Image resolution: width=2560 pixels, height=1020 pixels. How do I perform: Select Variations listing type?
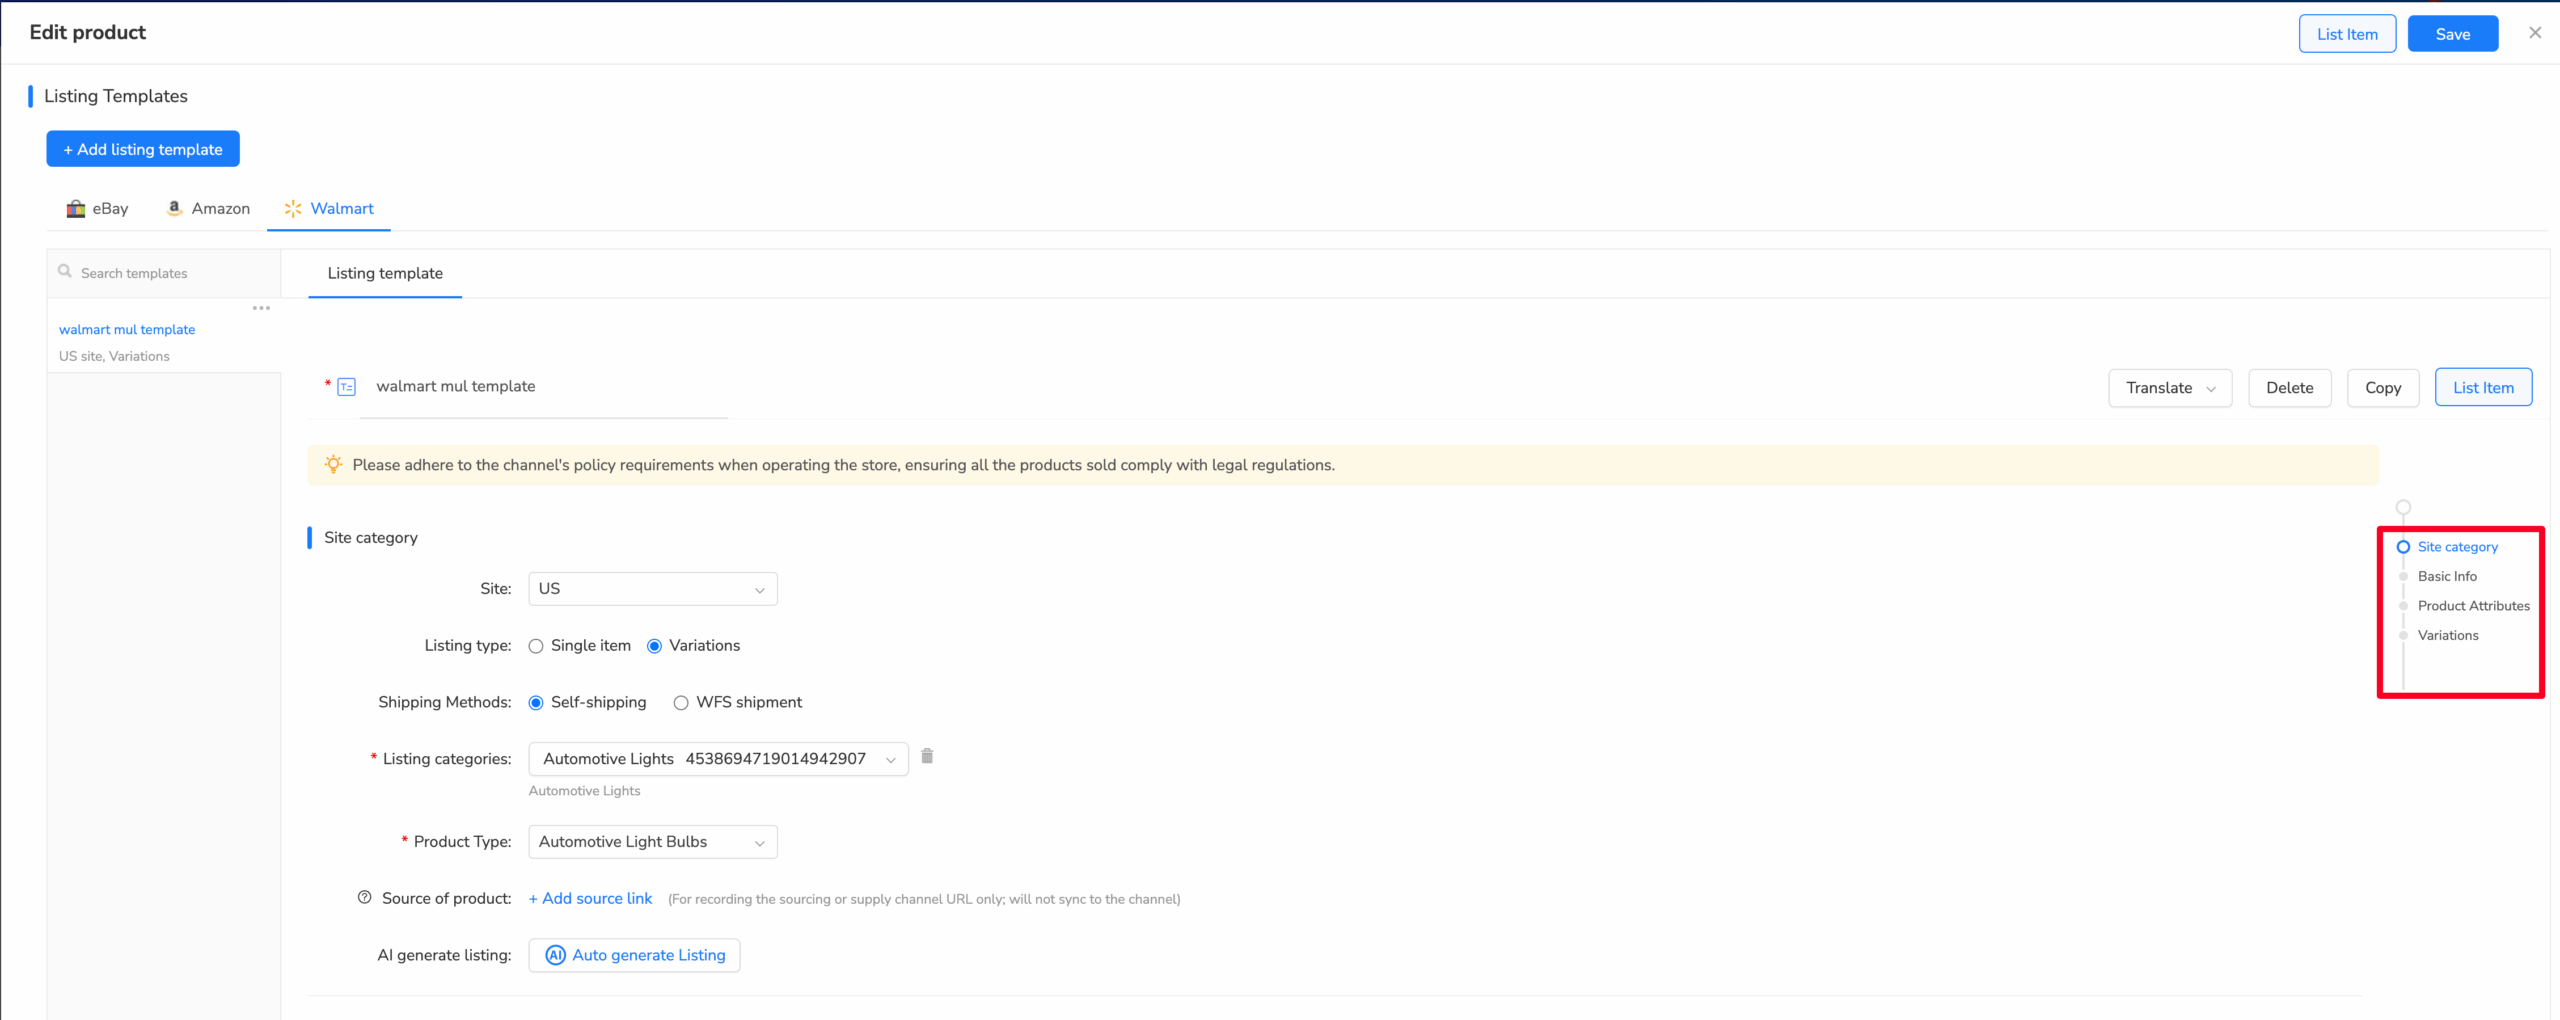[655, 646]
